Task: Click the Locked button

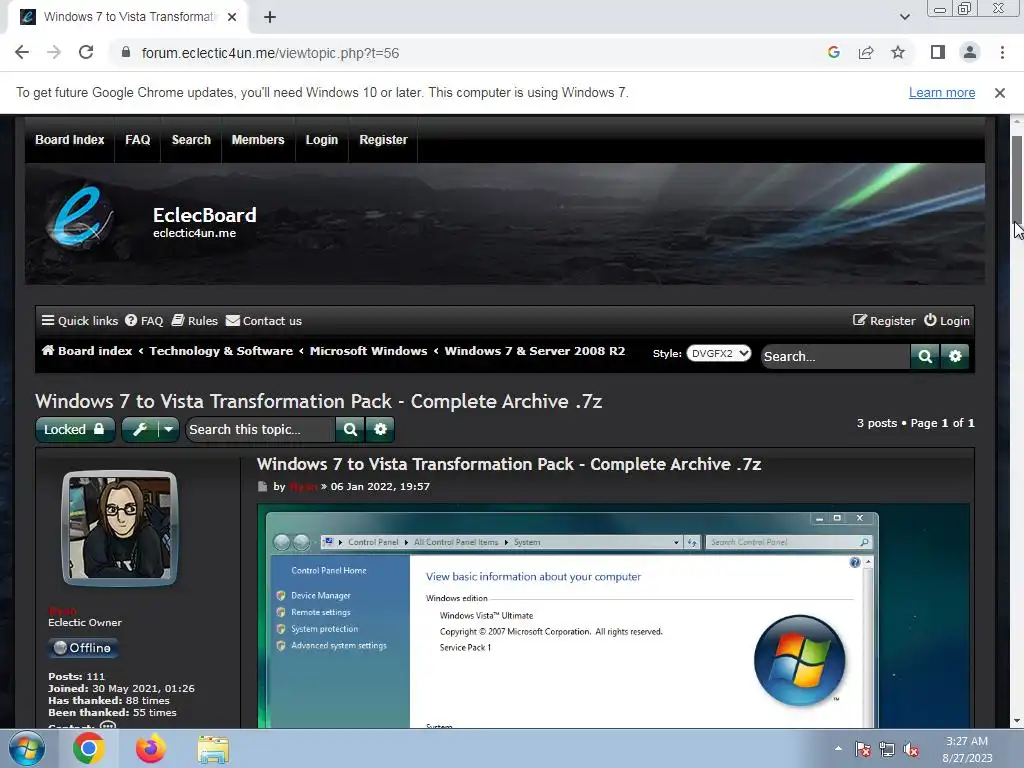Action: (74, 429)
